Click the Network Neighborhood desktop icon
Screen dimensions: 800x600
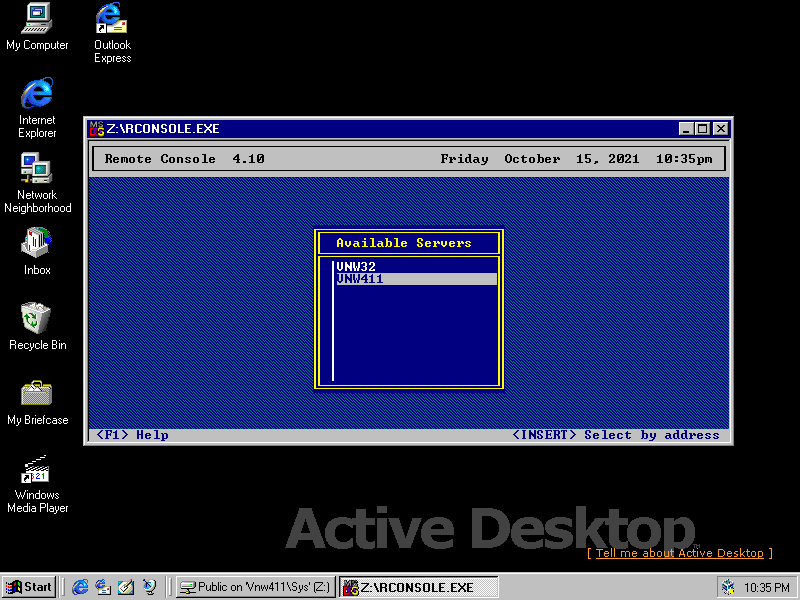[37, 183]
